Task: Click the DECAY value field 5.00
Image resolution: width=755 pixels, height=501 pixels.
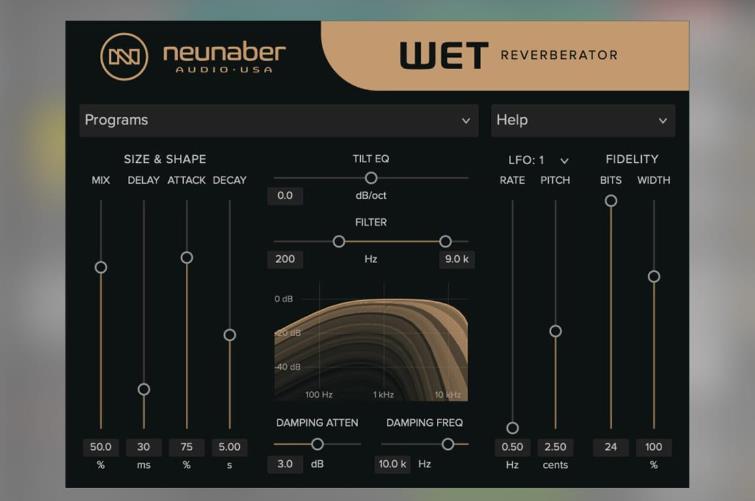Action: [230, 447]
